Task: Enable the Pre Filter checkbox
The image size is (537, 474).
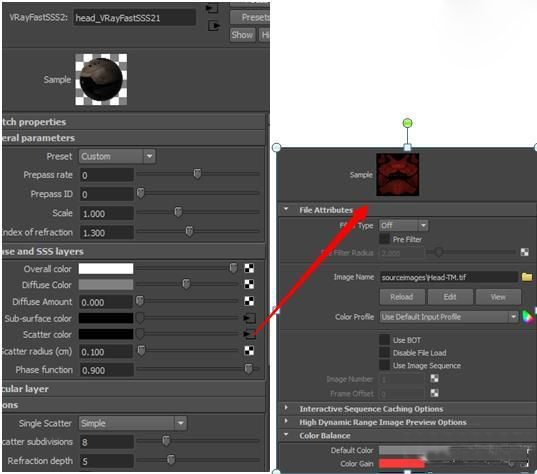Action: pos(384,239)
